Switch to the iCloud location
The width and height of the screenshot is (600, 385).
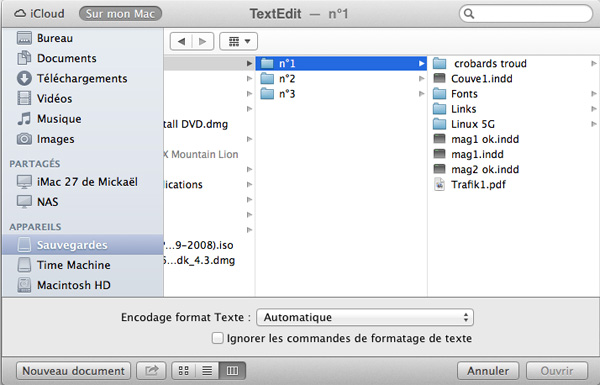click(x=39, y=14)
